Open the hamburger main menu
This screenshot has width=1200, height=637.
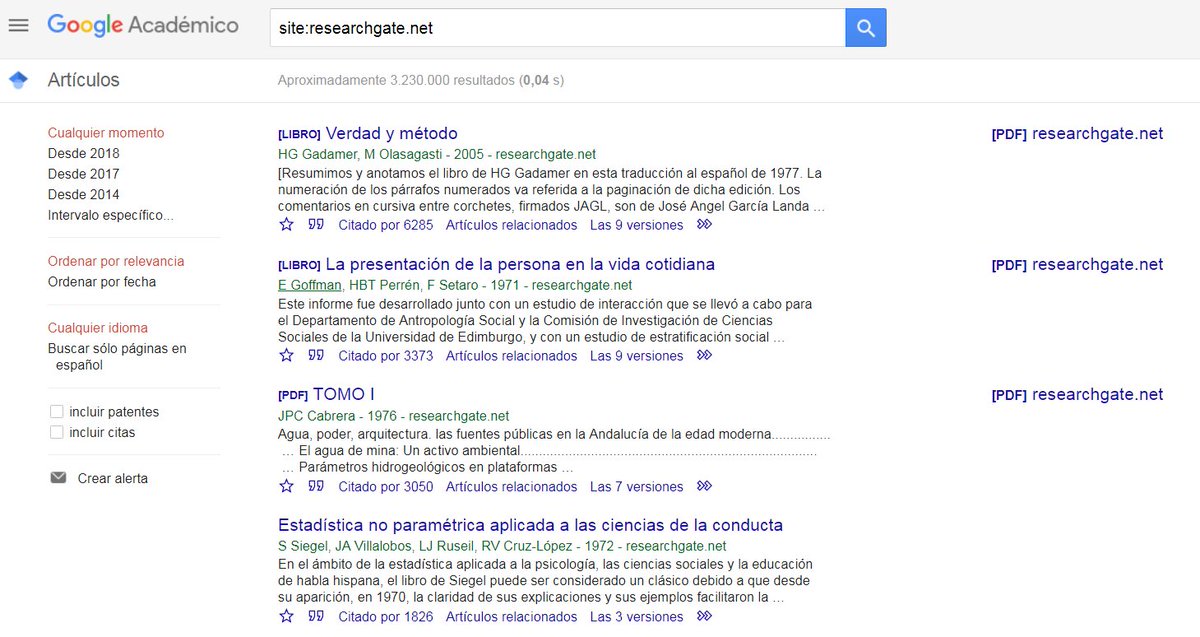[18, 25]
